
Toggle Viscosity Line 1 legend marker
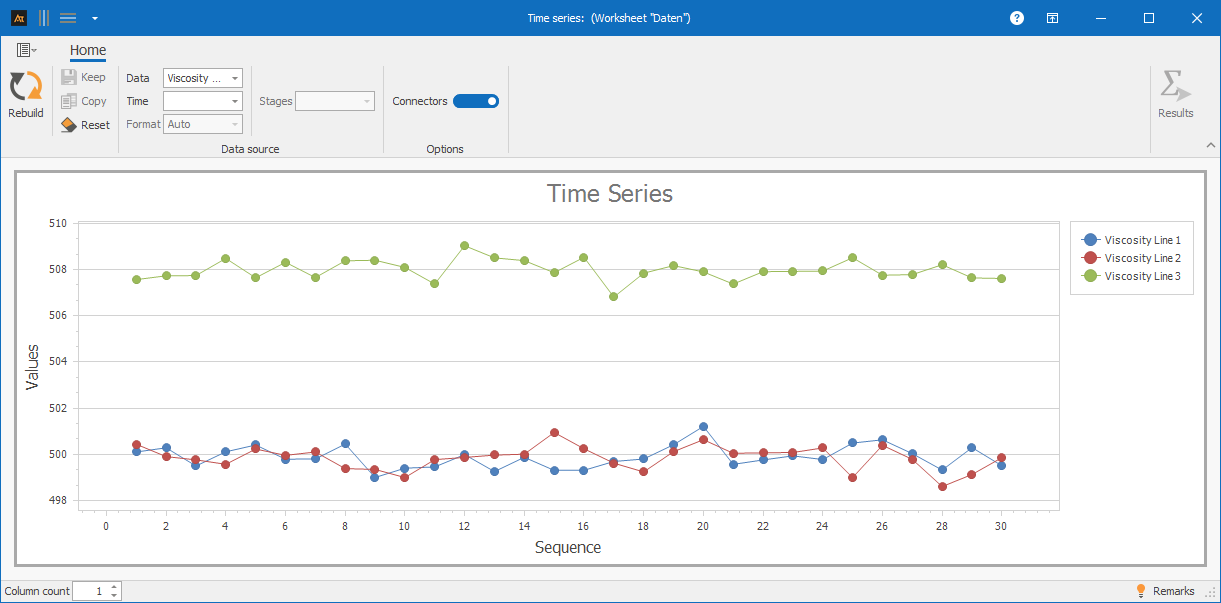(x=1090, y=240)
